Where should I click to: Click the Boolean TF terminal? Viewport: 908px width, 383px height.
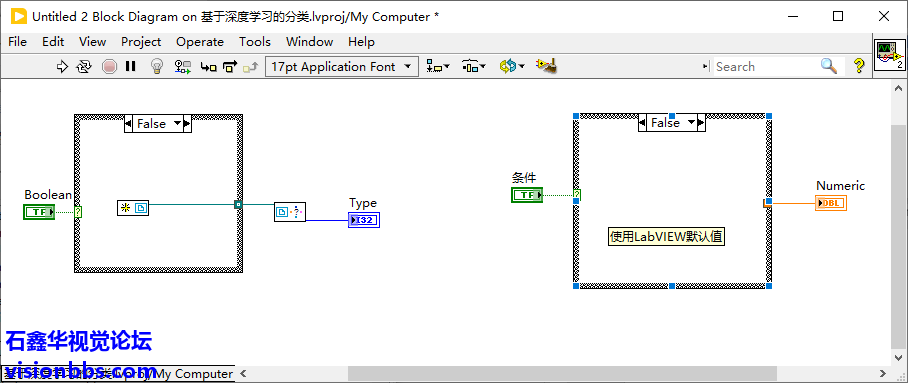point(39,212)
